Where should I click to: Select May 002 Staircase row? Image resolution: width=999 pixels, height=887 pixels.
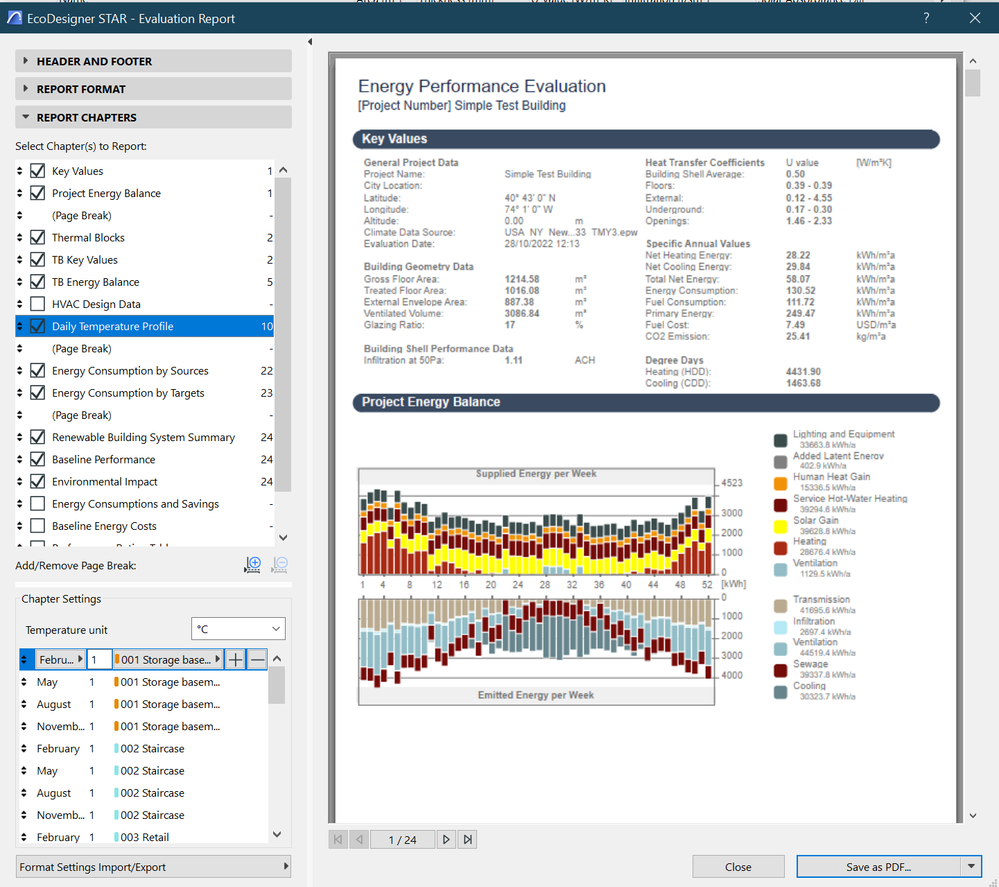click(142, 770)
